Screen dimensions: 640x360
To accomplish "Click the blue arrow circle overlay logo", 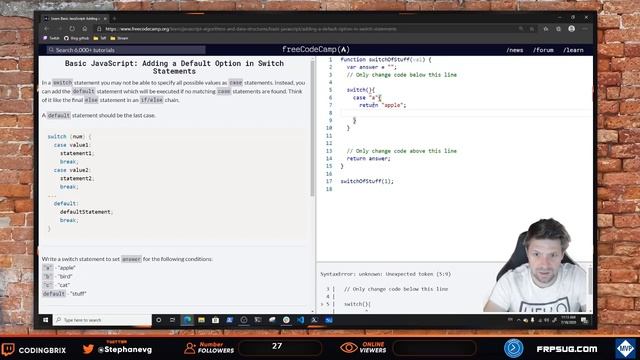I will (x=513, y=349).
